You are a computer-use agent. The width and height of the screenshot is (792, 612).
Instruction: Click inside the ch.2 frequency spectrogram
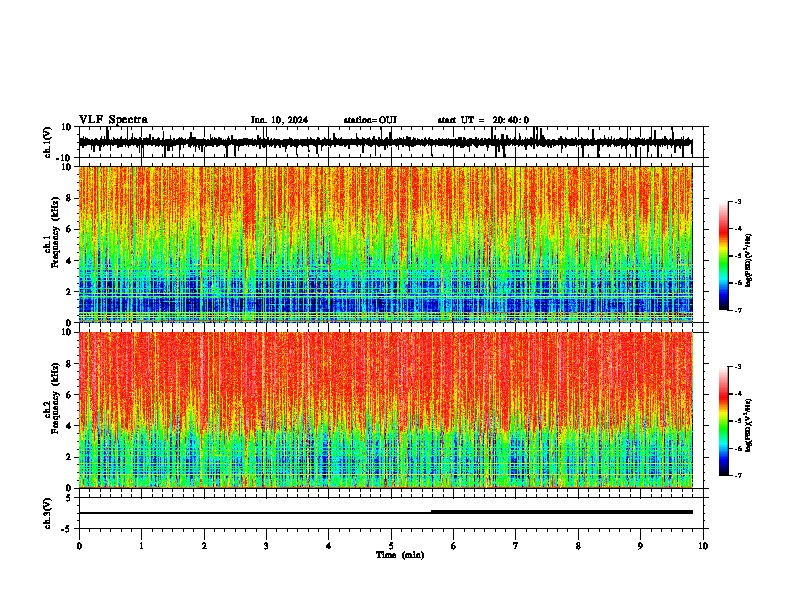tap(386, 410)
